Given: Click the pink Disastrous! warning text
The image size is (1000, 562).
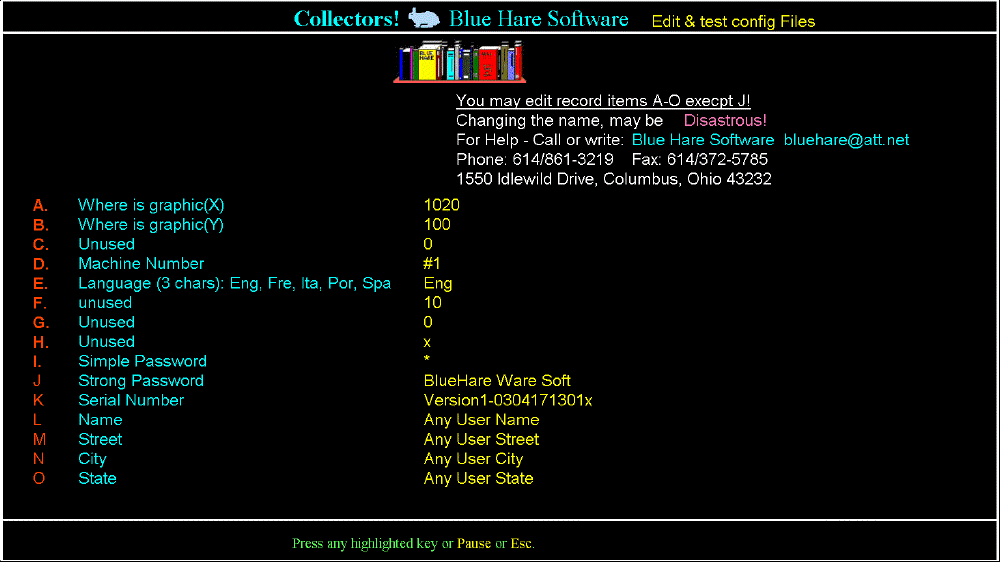Looking at the screenshot, I should [x=725, y=121].
